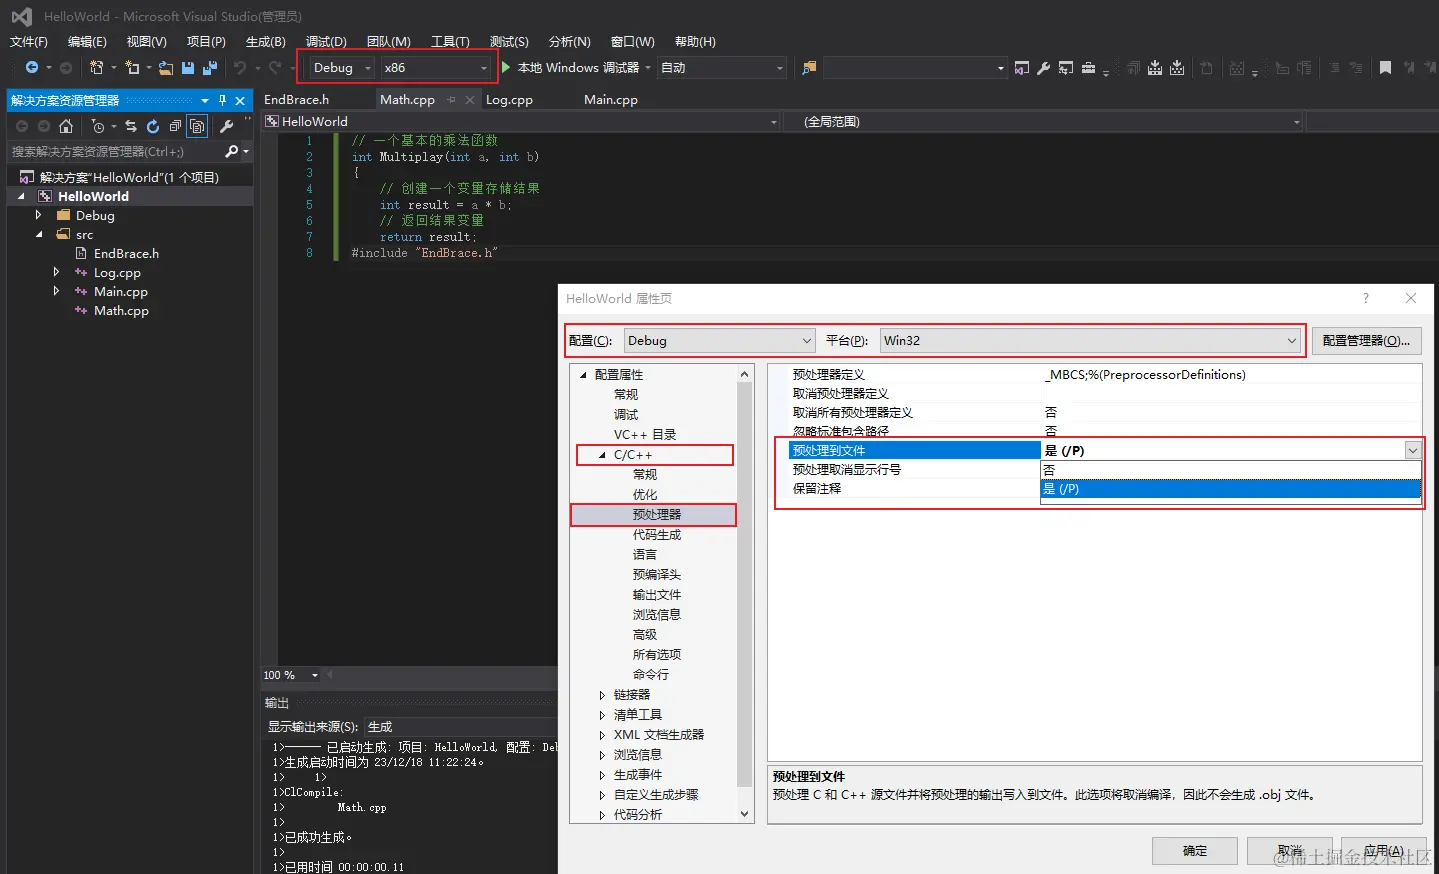The image size is (1439, 874).
Task: Click the bookmark icon in main toolbar
Action: [x=1385, y=68]
